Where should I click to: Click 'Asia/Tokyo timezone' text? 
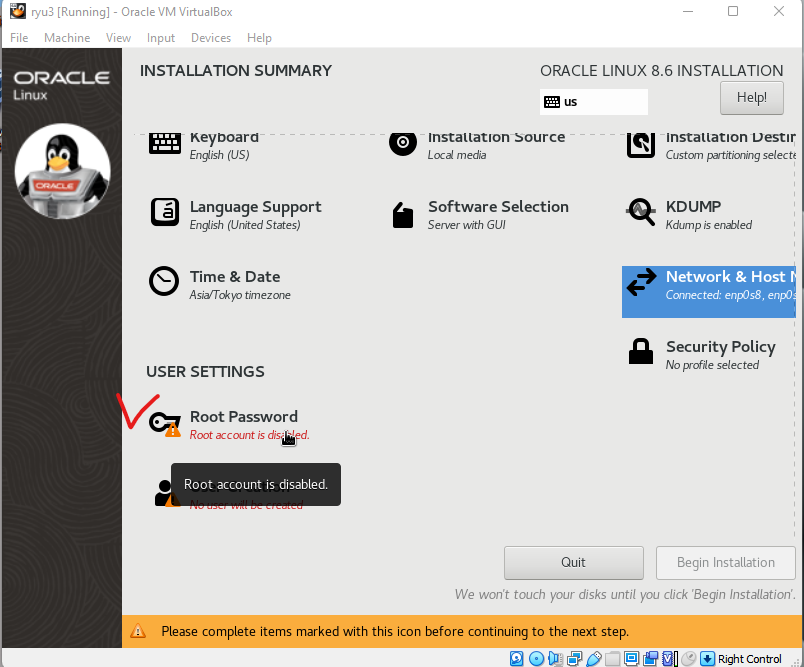(240, 295)
